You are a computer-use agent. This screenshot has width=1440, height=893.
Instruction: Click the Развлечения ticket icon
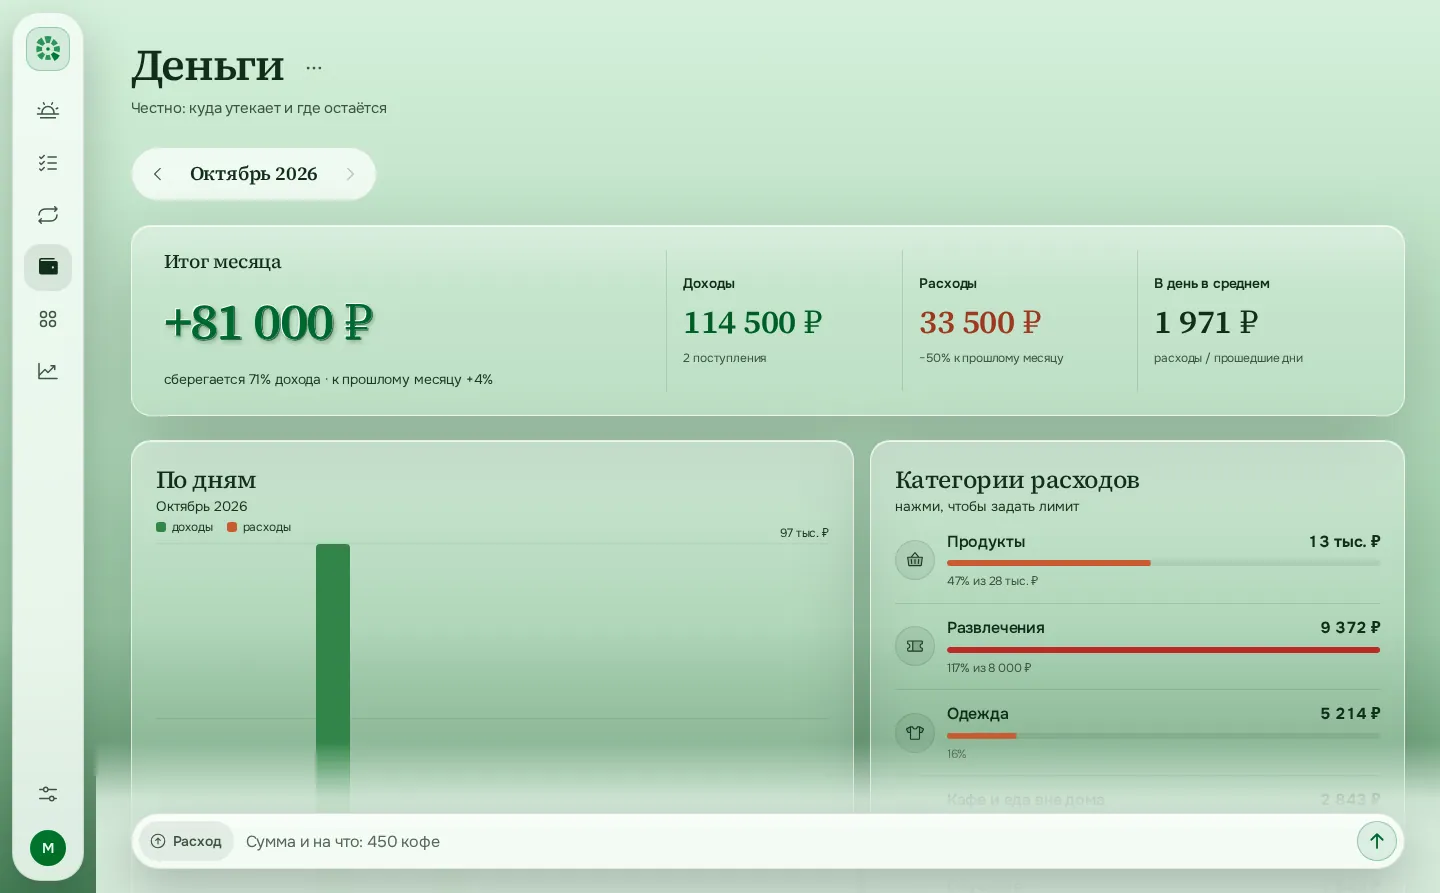click(915, 646)
